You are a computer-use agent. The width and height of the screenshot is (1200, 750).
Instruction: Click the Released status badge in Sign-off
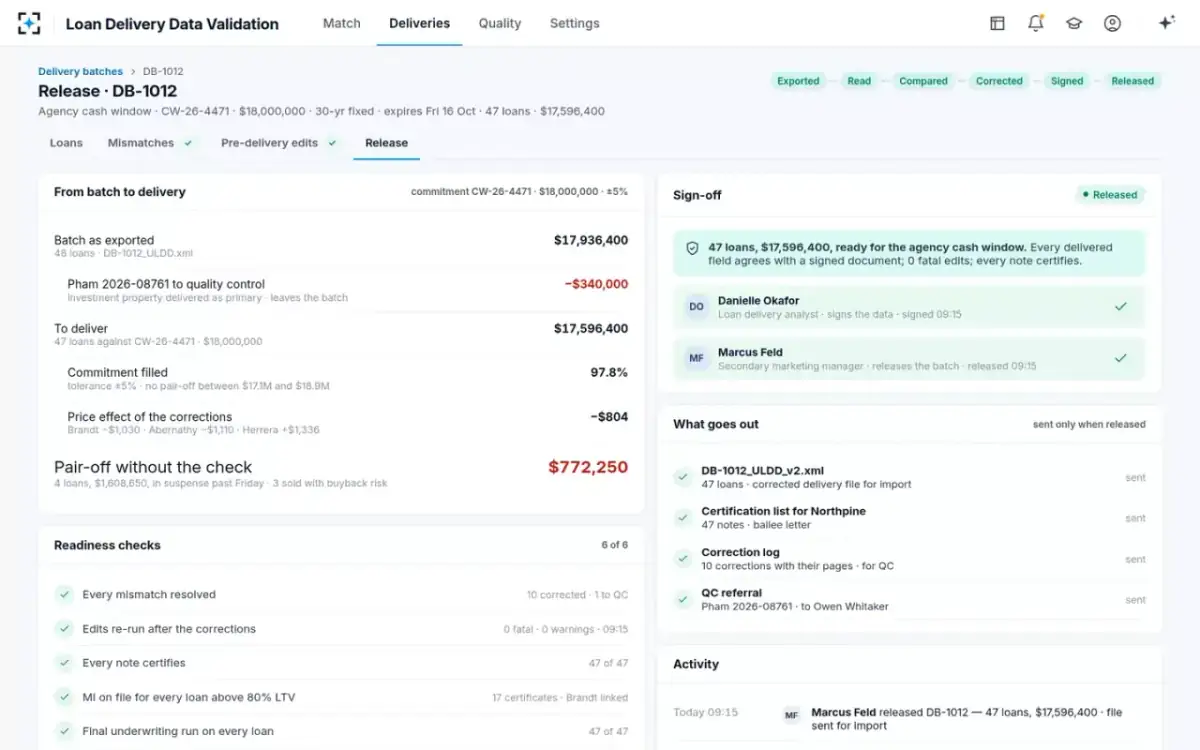[x=1110, y=195]
